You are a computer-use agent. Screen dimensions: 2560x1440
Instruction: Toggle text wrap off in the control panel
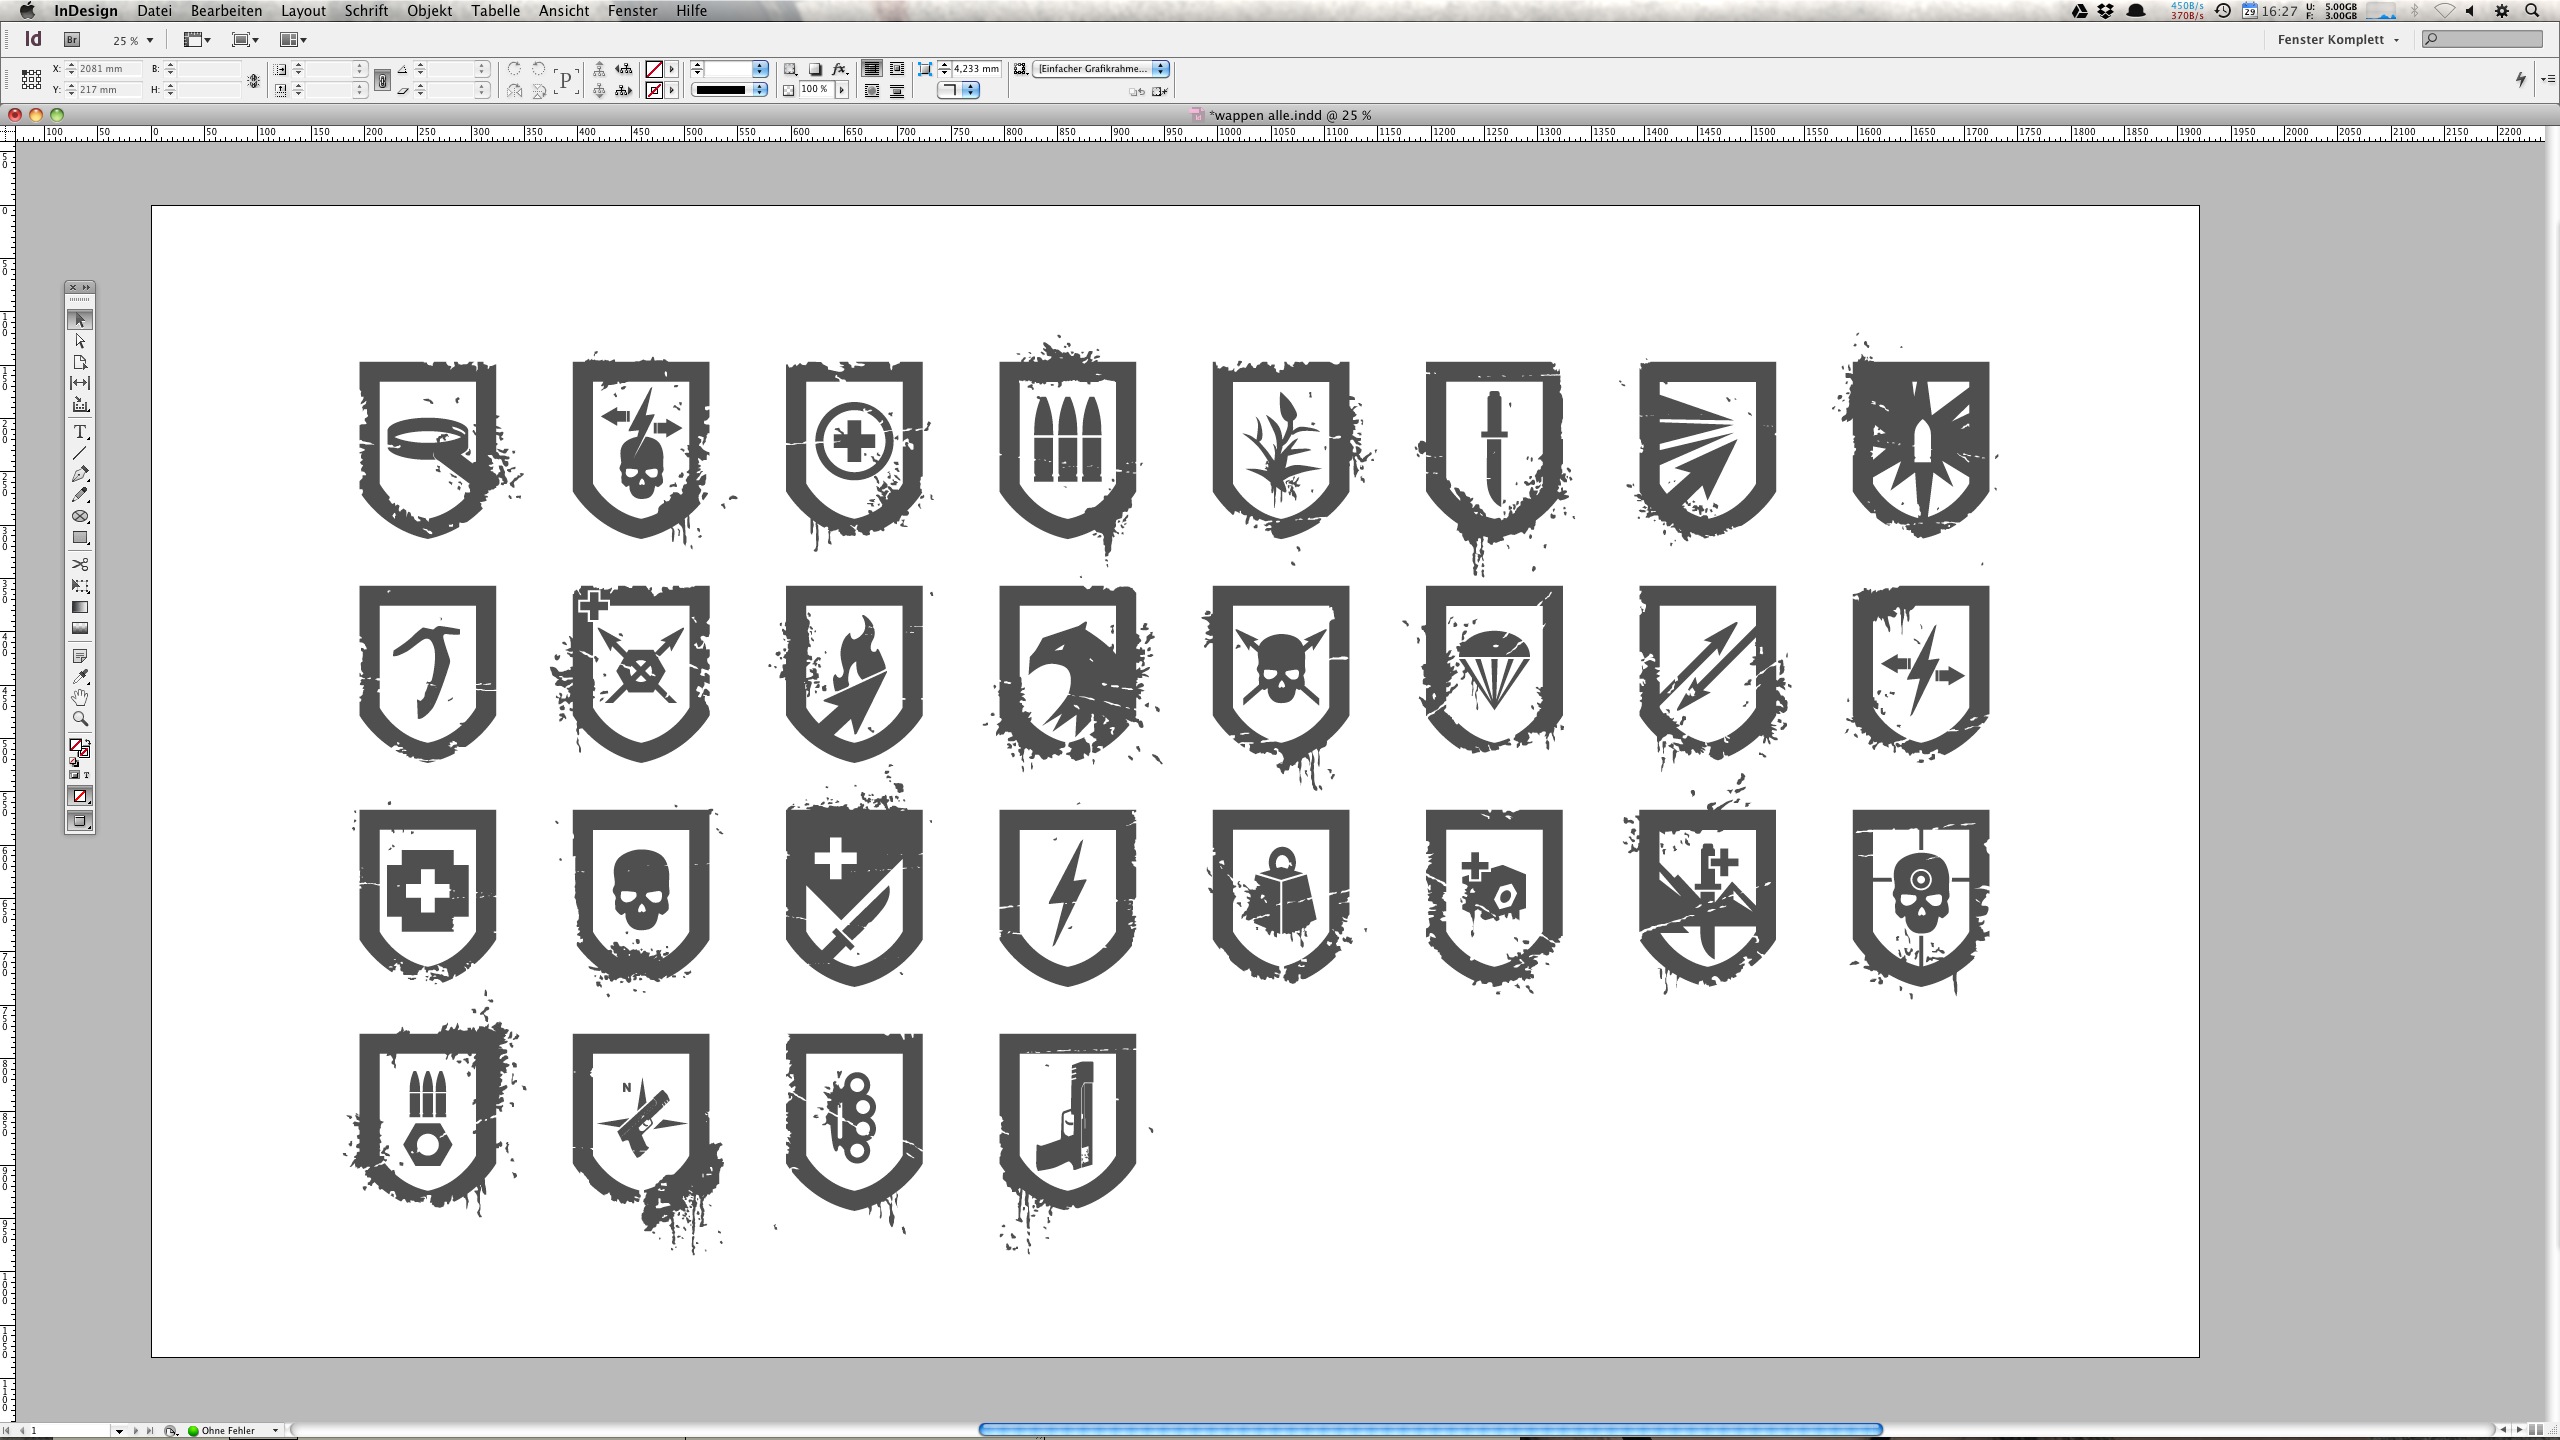click(x=872, y=70)
